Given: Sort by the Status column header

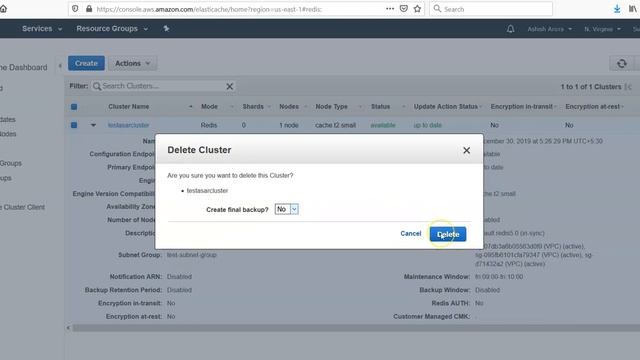Looking at the screenshot, I should point(380,107).
